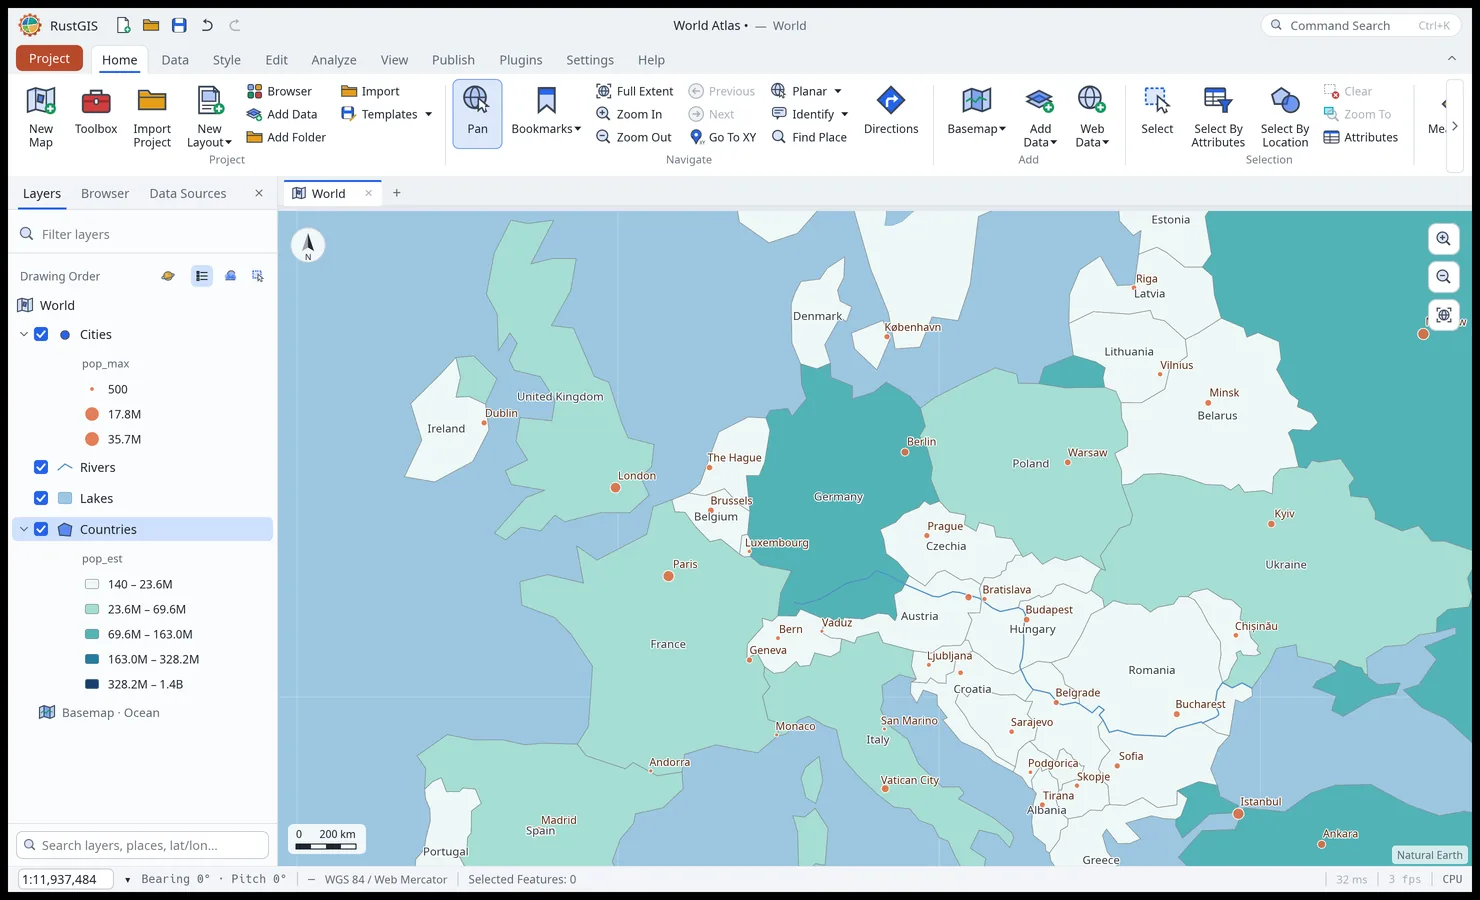Click the Filter layers input field
Screen dimensions: 1480x900
point(142,234)
